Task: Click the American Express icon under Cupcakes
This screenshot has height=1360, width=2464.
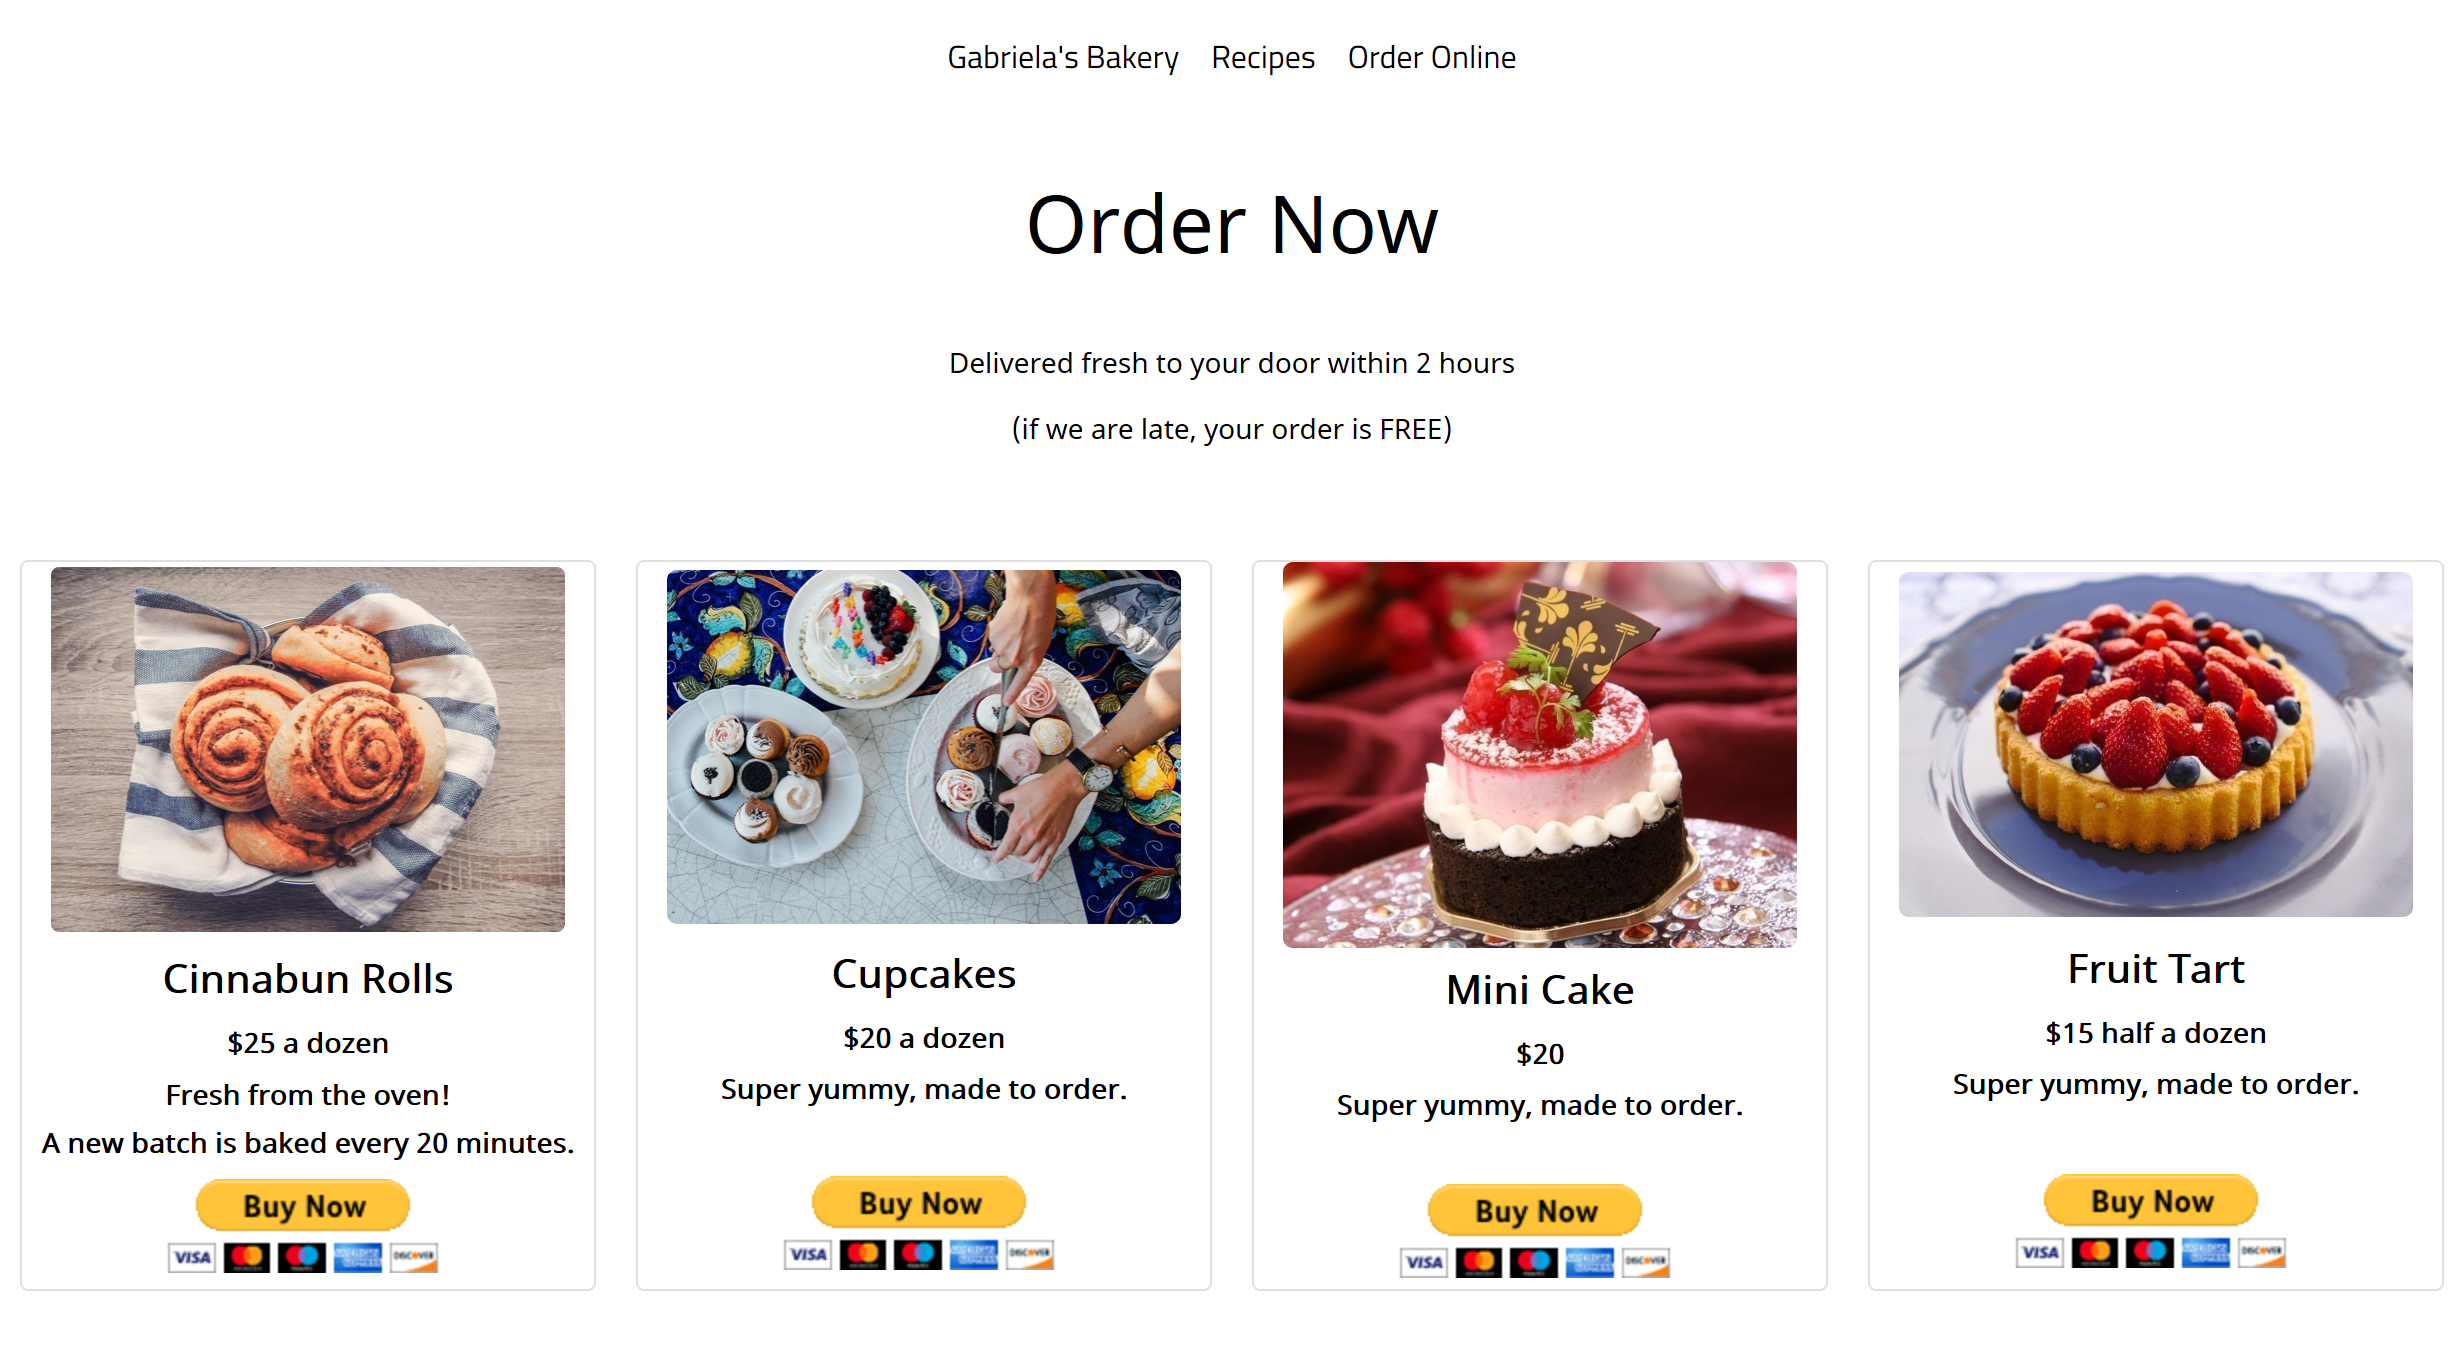Action: (x=973, y=1254)
